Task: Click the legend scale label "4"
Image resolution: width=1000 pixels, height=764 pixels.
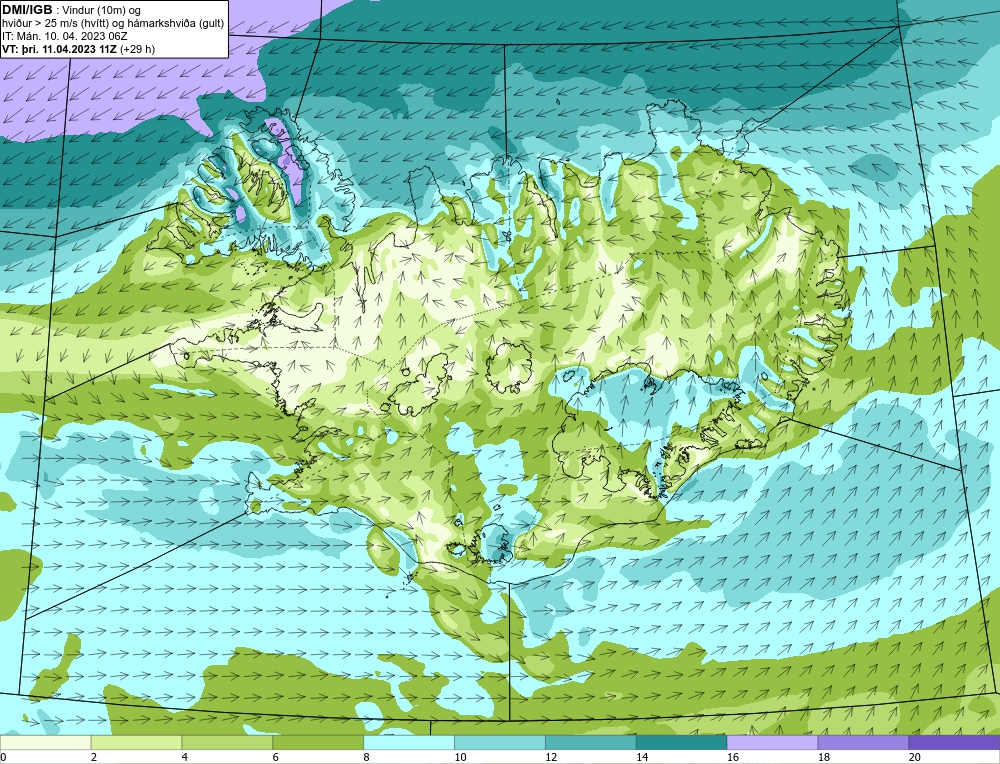Action: tap(184, 757)
